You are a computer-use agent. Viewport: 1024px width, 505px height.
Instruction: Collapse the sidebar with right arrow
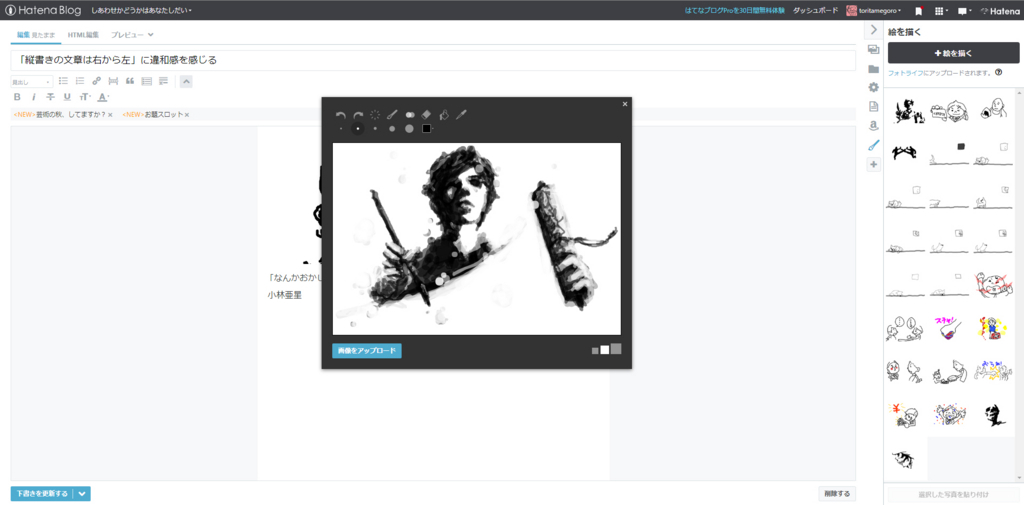click(874, 30)
